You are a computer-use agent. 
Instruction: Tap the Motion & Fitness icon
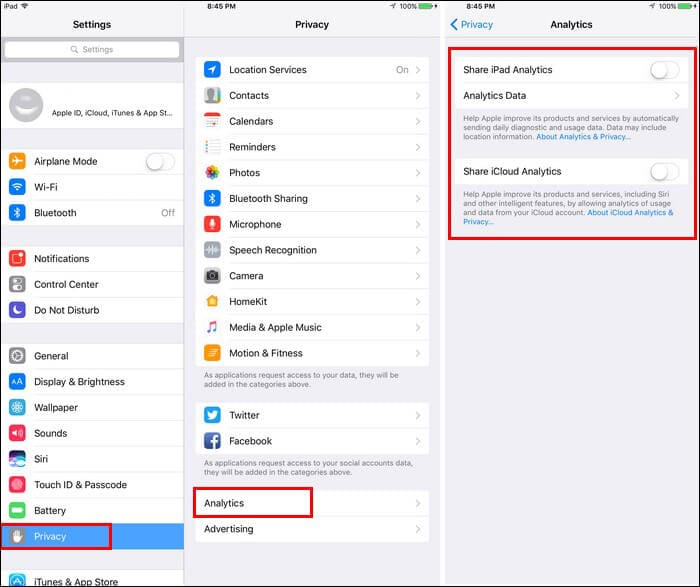click(212, 353)
